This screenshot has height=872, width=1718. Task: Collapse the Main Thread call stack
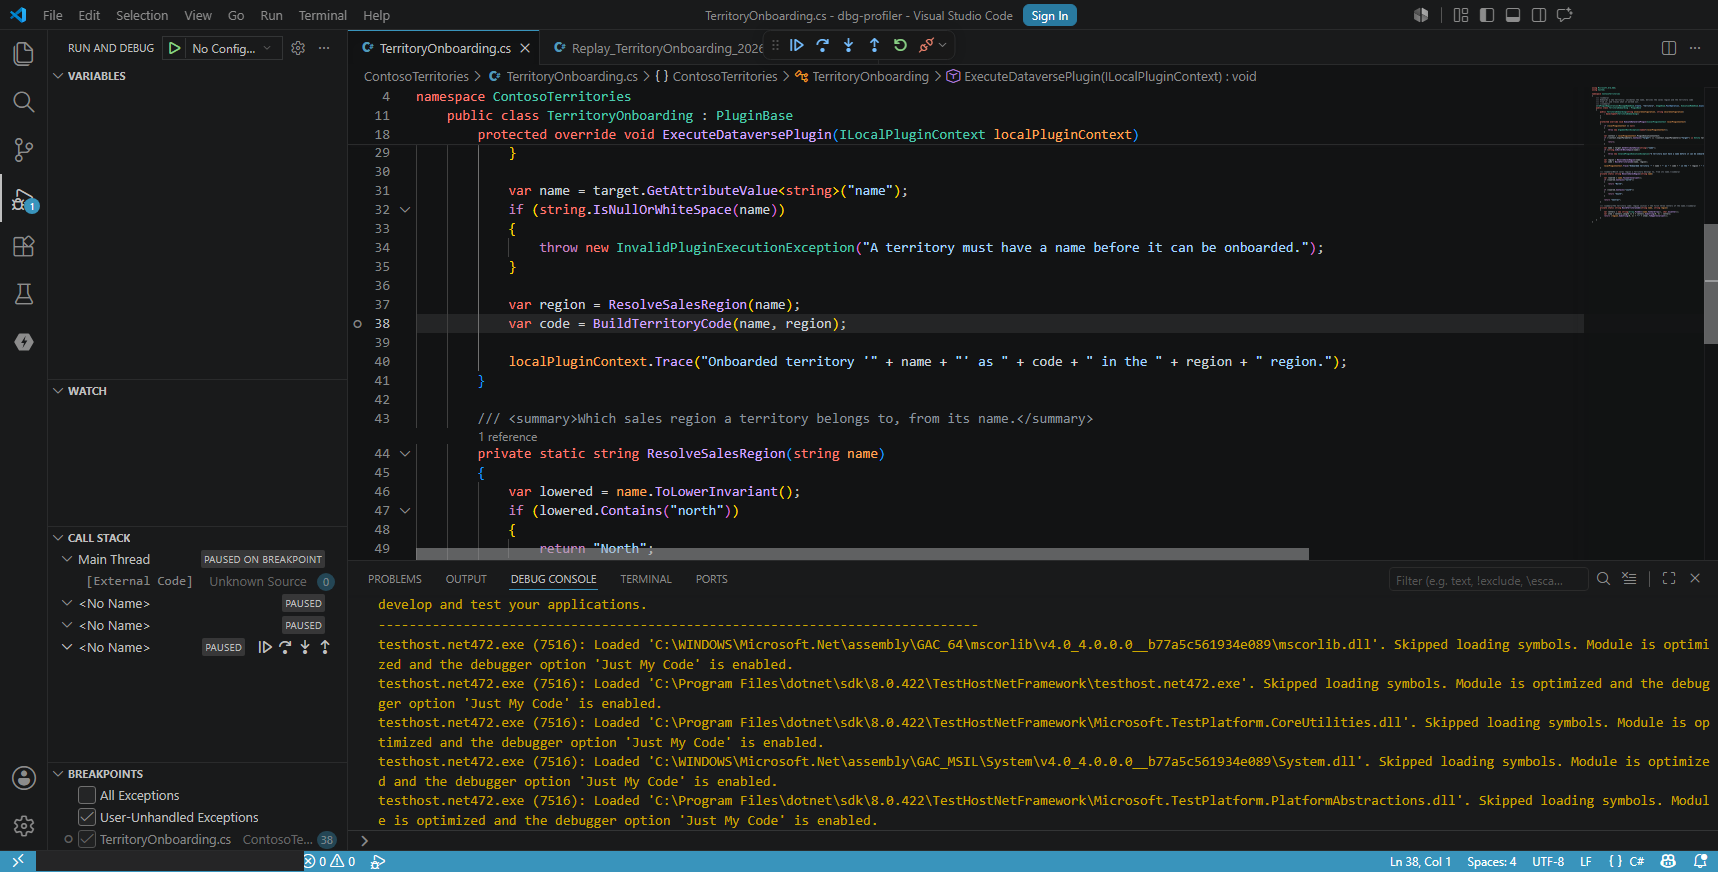click(67, 559)
